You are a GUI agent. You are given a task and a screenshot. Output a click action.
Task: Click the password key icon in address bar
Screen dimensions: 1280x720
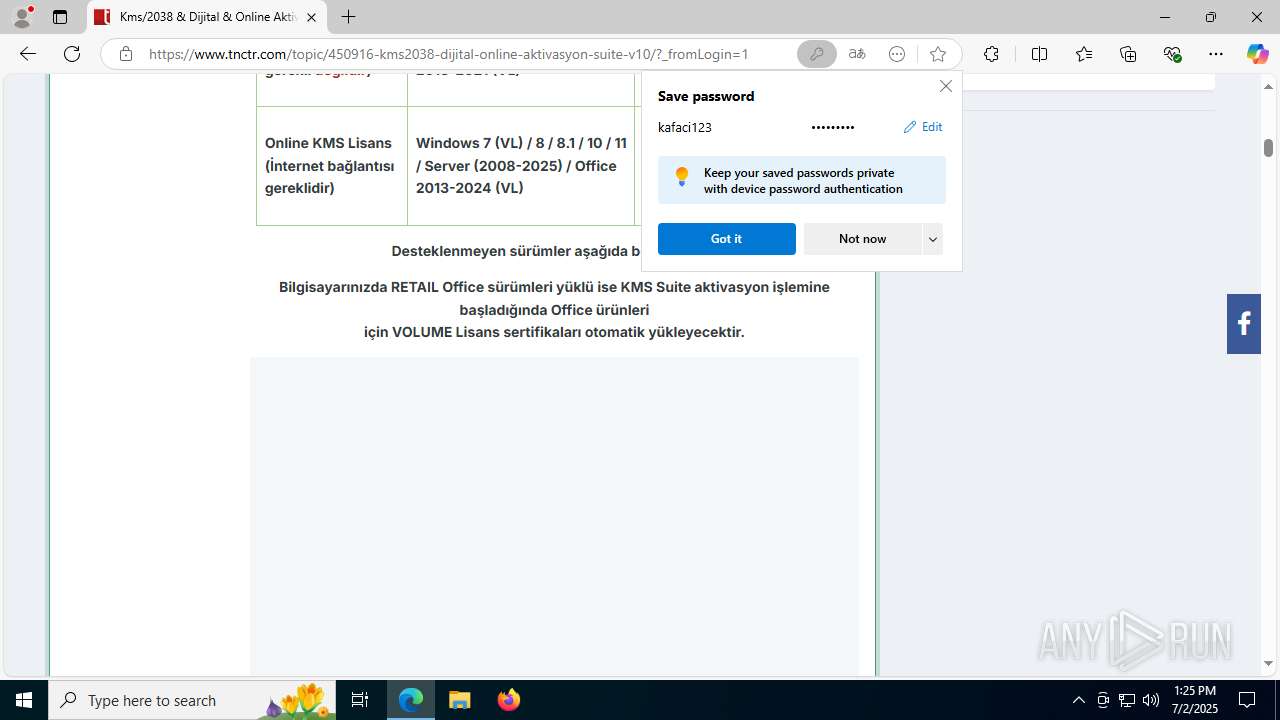click(x=817, y=54)
